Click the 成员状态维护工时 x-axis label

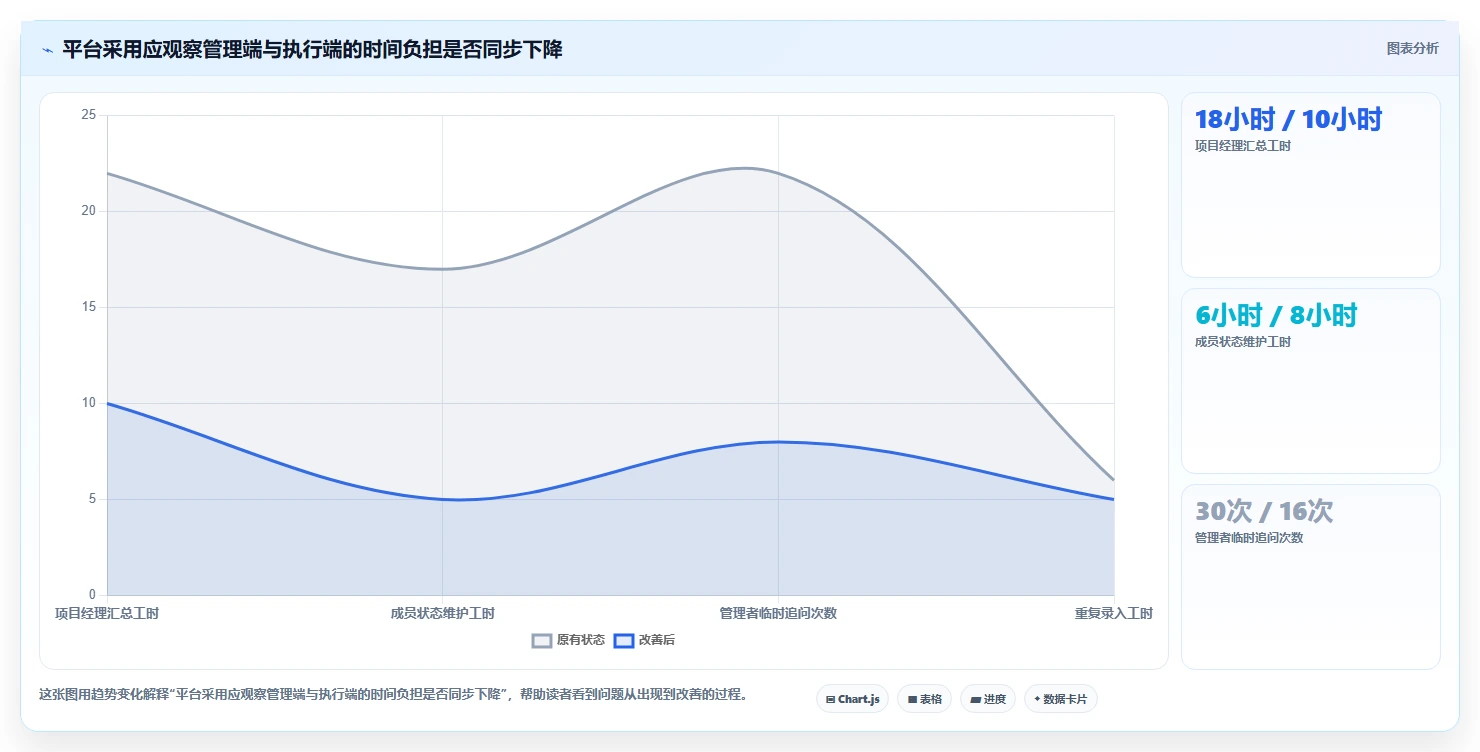(442, 613)
